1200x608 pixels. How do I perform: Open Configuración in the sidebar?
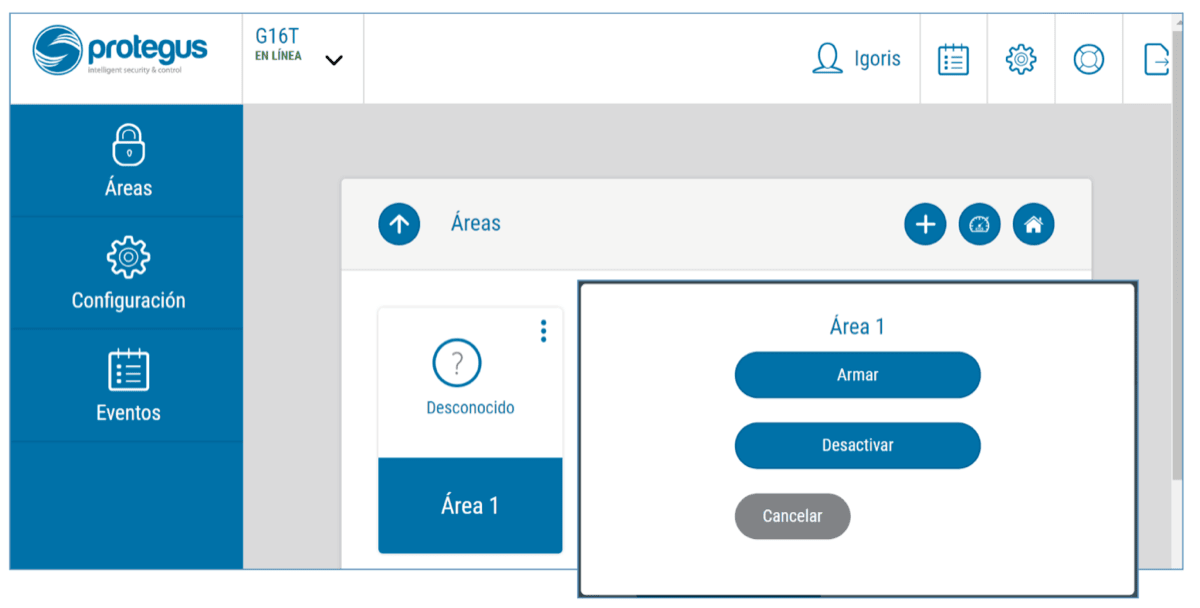127,273
